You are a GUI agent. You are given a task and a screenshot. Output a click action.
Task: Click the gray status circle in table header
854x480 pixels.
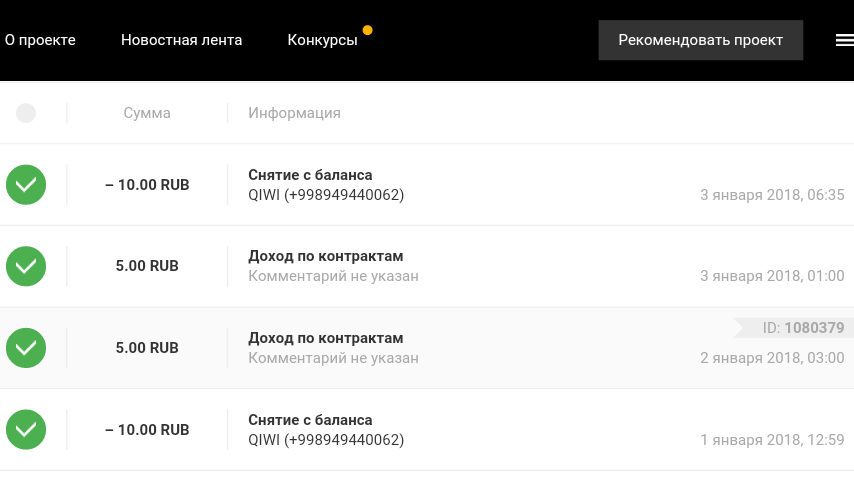point(26,113)
